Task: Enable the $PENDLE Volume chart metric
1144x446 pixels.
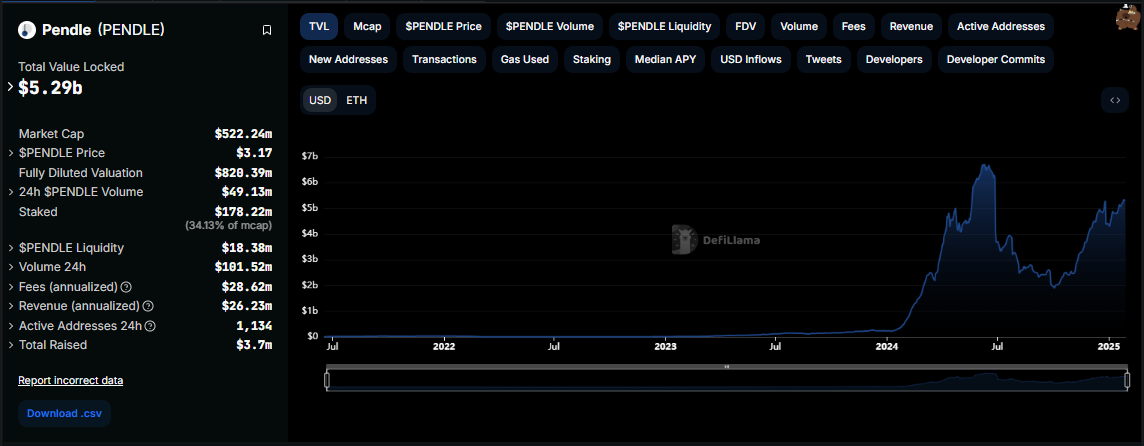Action: point(550,26)
